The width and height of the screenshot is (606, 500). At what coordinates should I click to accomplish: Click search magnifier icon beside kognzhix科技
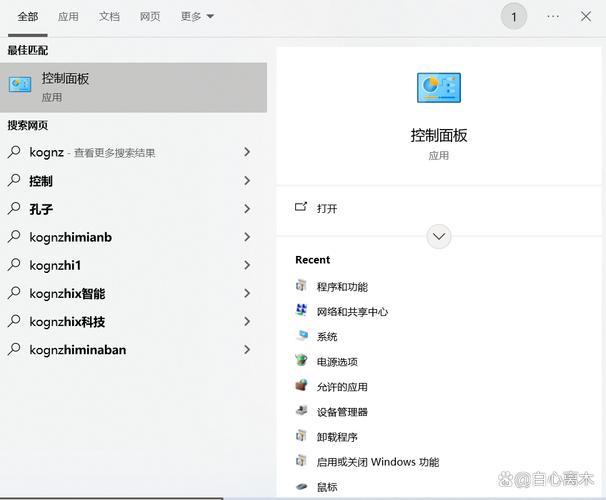14,321
